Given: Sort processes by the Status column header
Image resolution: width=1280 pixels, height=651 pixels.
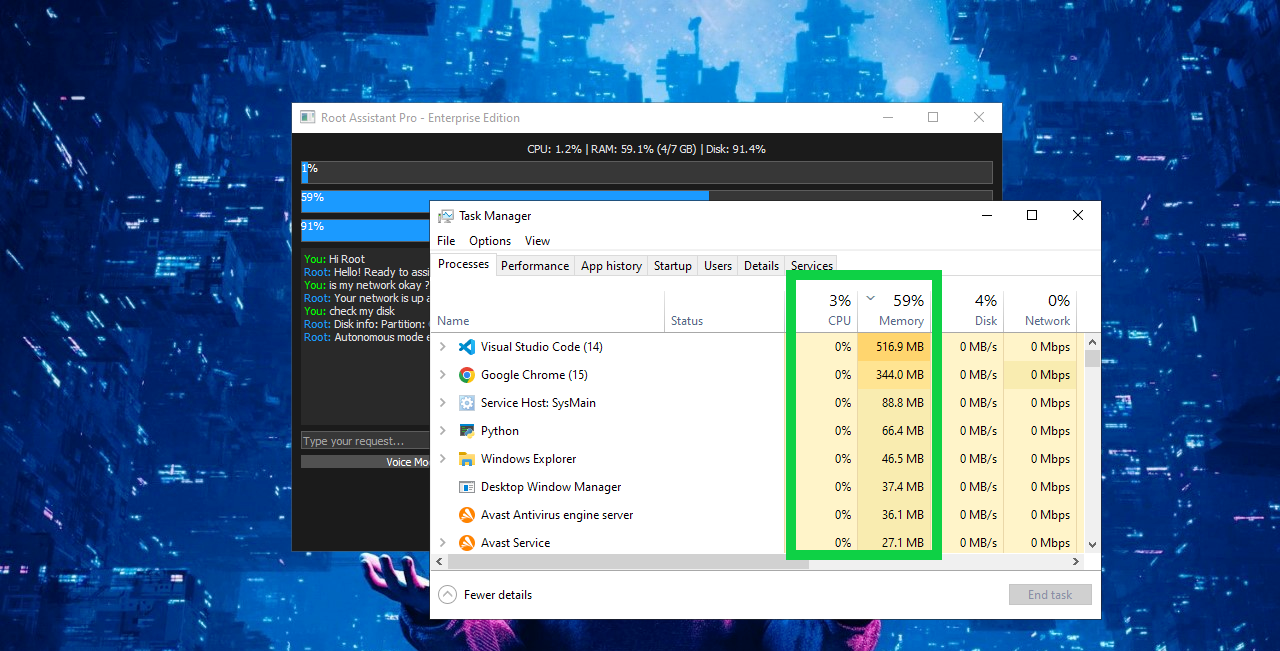Looking at the screenshot, I should click(725, 311).
